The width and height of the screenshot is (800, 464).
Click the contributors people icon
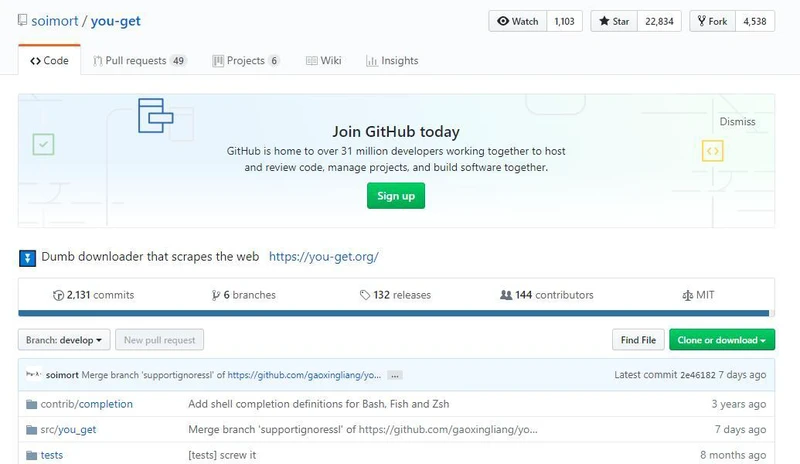pyautogui.click(x=506, y=295)
